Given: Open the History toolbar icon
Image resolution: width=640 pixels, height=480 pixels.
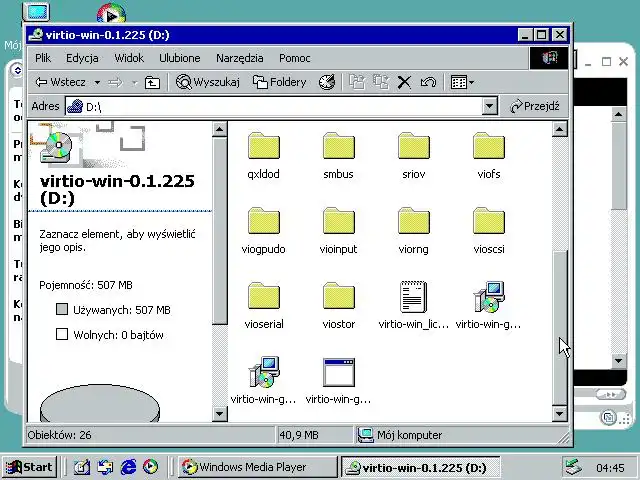Looking at the screenshot, I should point(327,82).
